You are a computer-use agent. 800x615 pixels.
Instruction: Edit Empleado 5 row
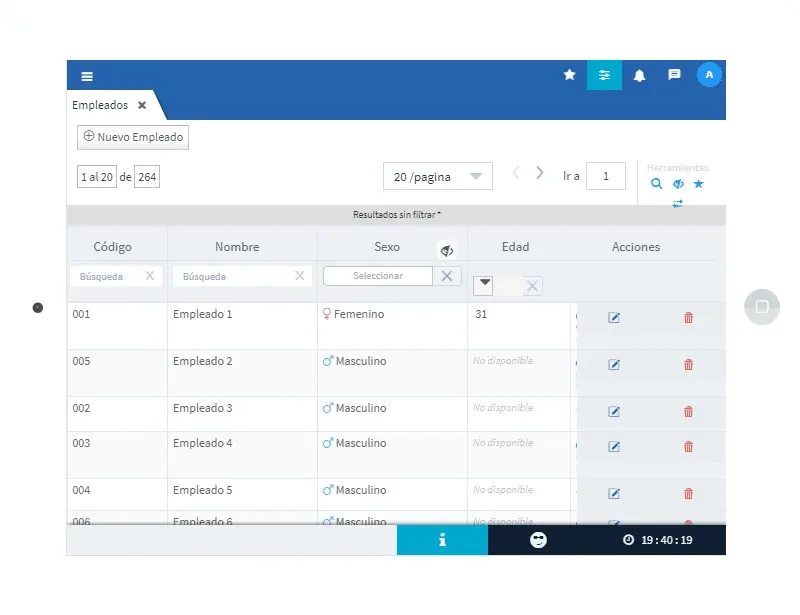tap(614, 494)
